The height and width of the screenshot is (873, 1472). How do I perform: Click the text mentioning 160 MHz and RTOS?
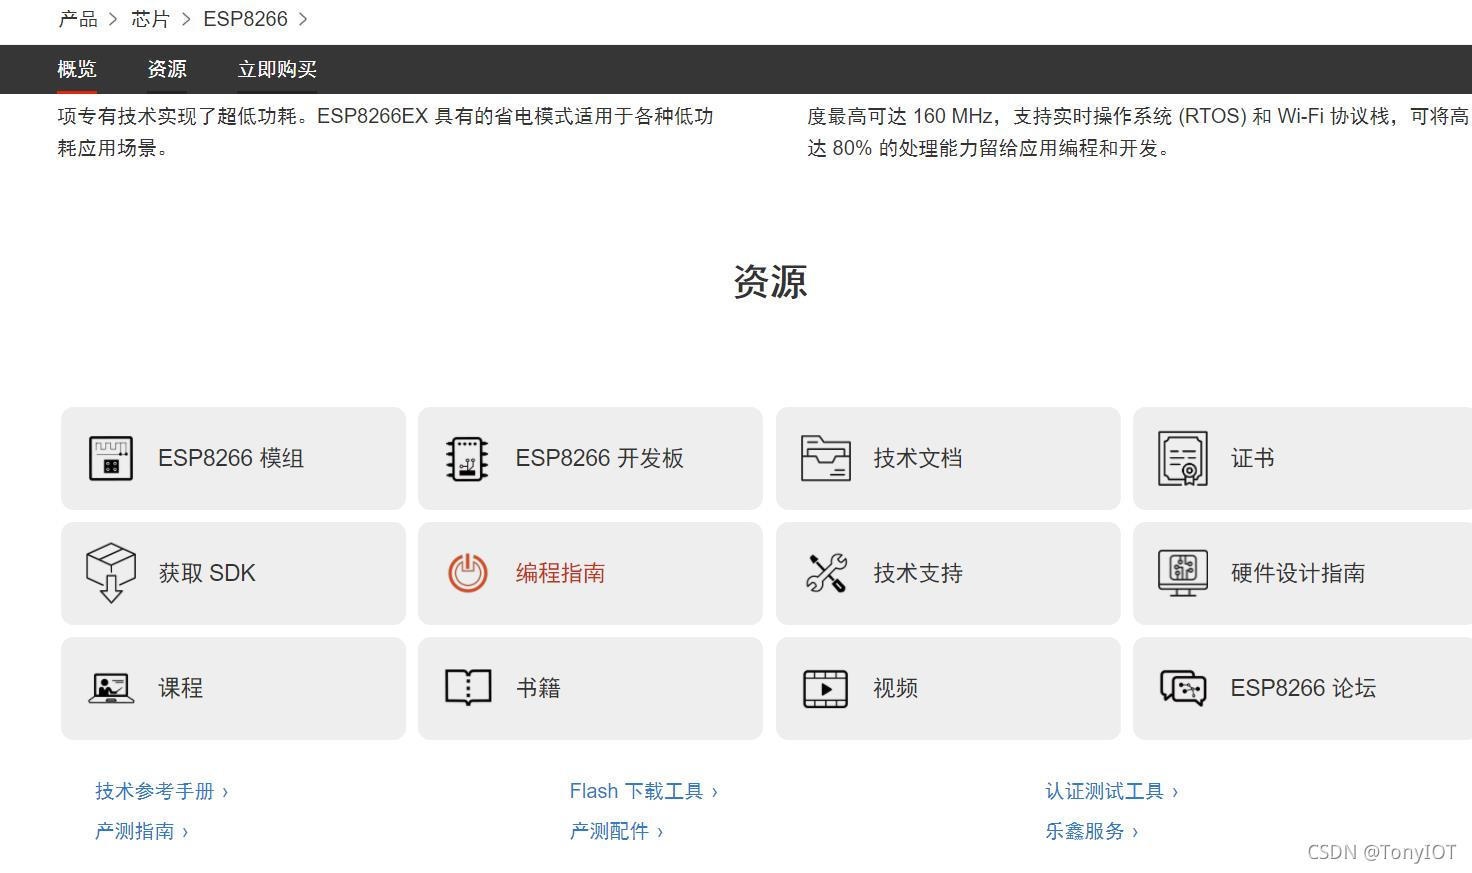[x=1138, y=132]
